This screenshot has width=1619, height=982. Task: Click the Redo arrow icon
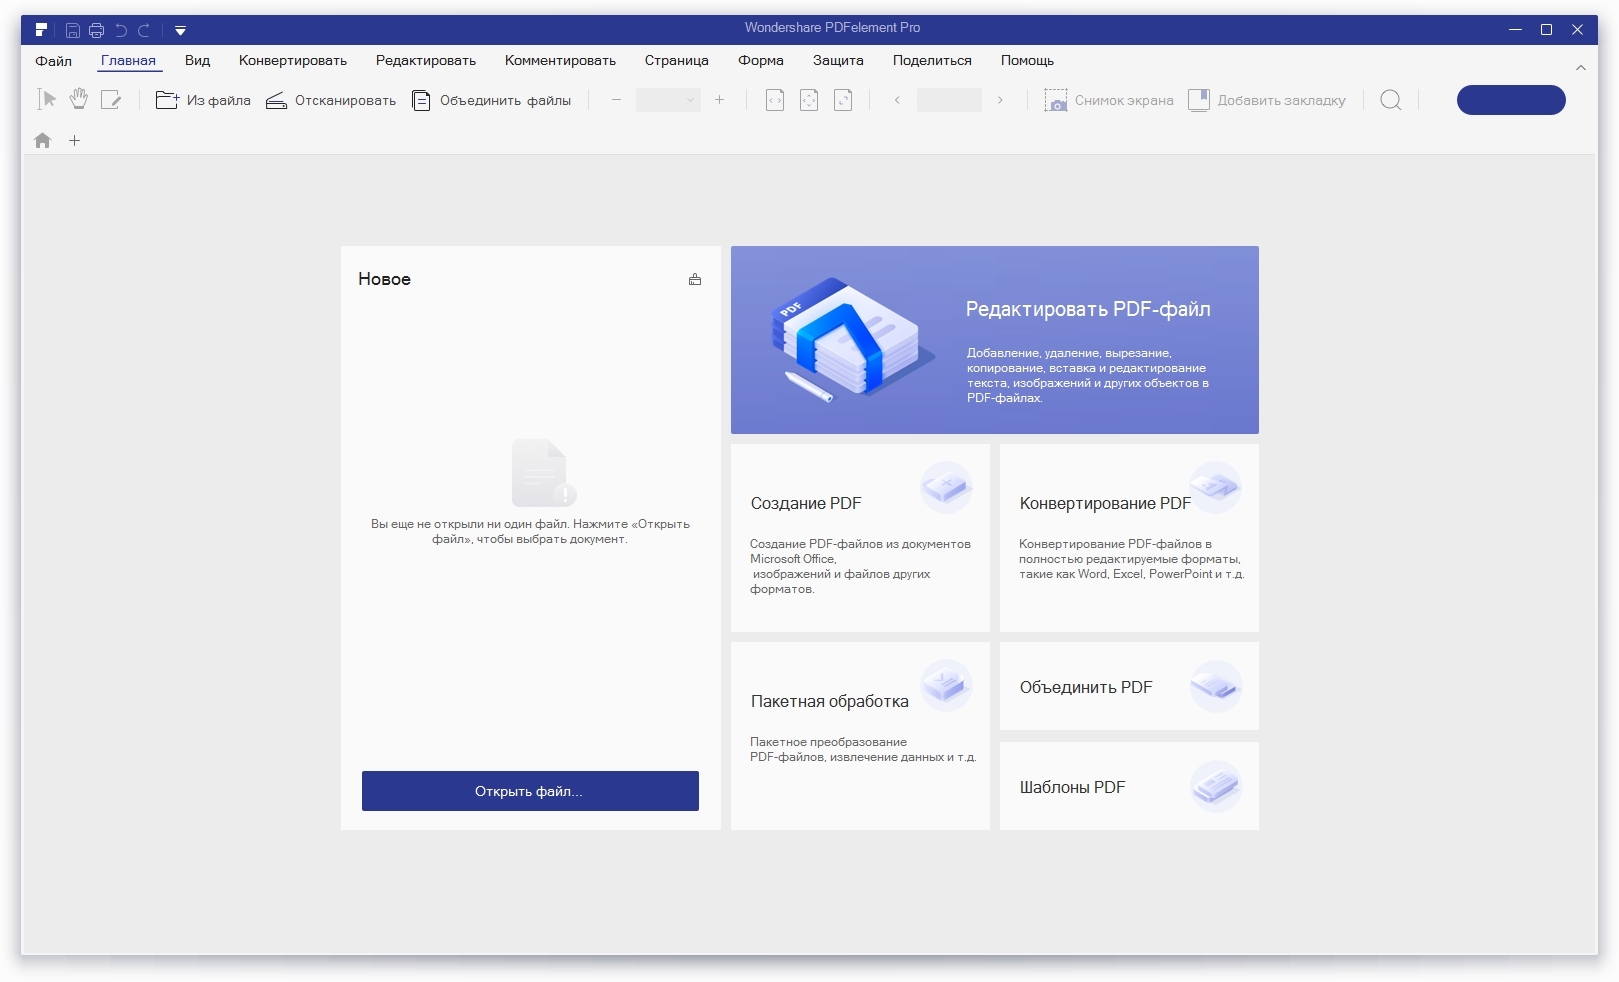(x=144, y=31)
